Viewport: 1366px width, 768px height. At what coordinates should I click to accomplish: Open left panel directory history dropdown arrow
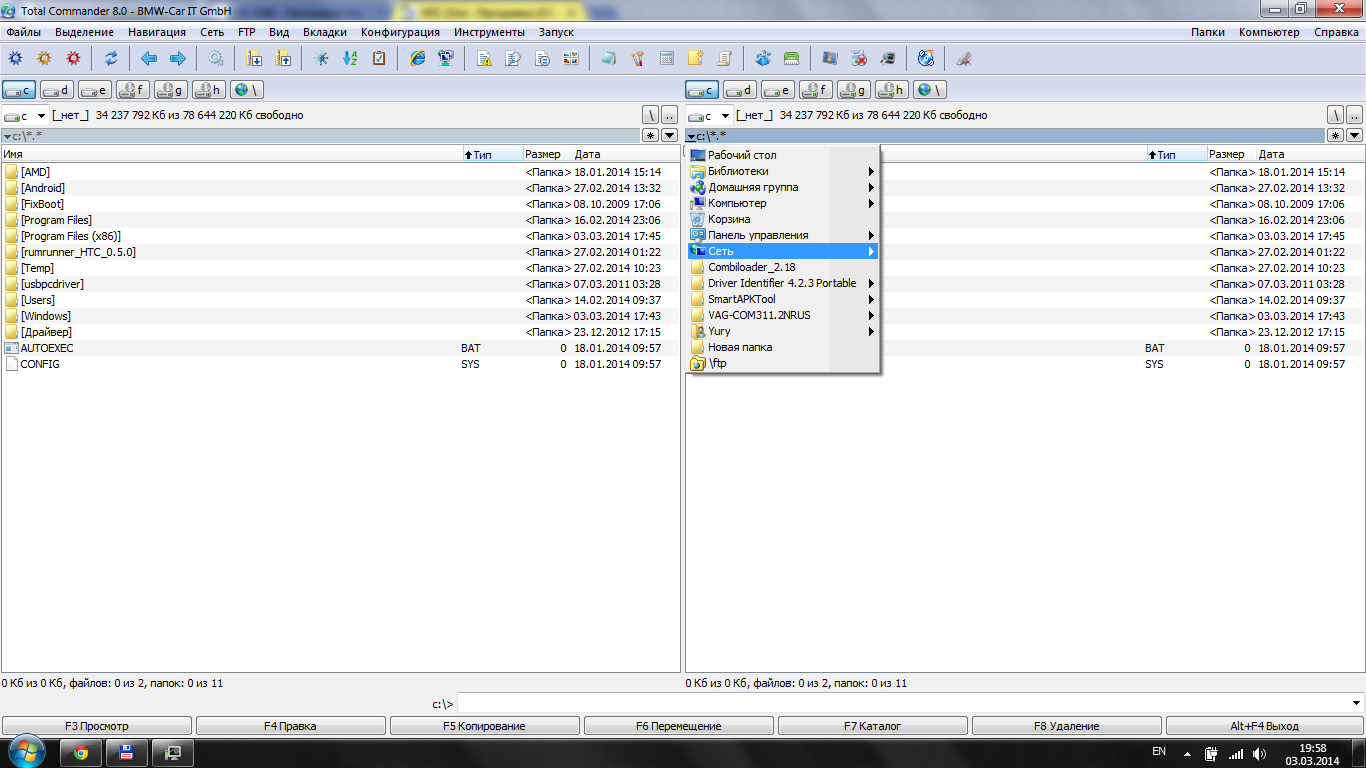click(670, 135)
